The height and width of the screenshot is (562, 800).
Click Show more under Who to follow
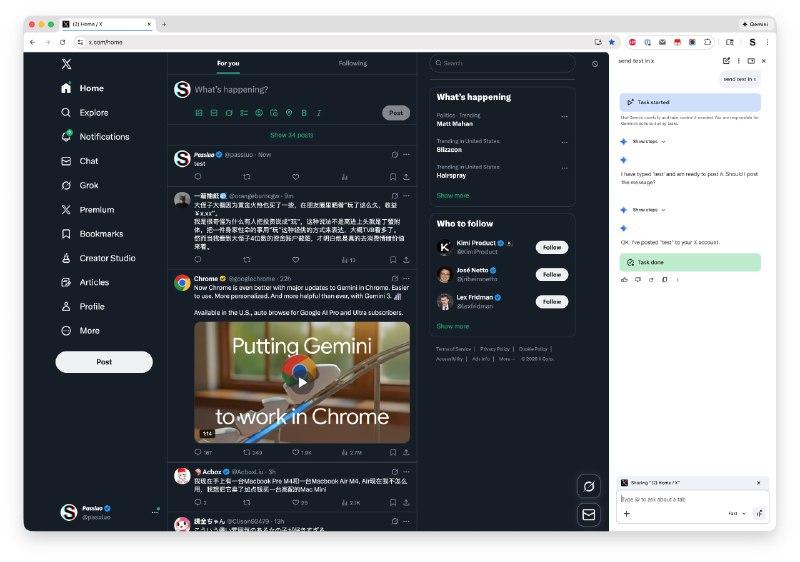click(453, 326)
